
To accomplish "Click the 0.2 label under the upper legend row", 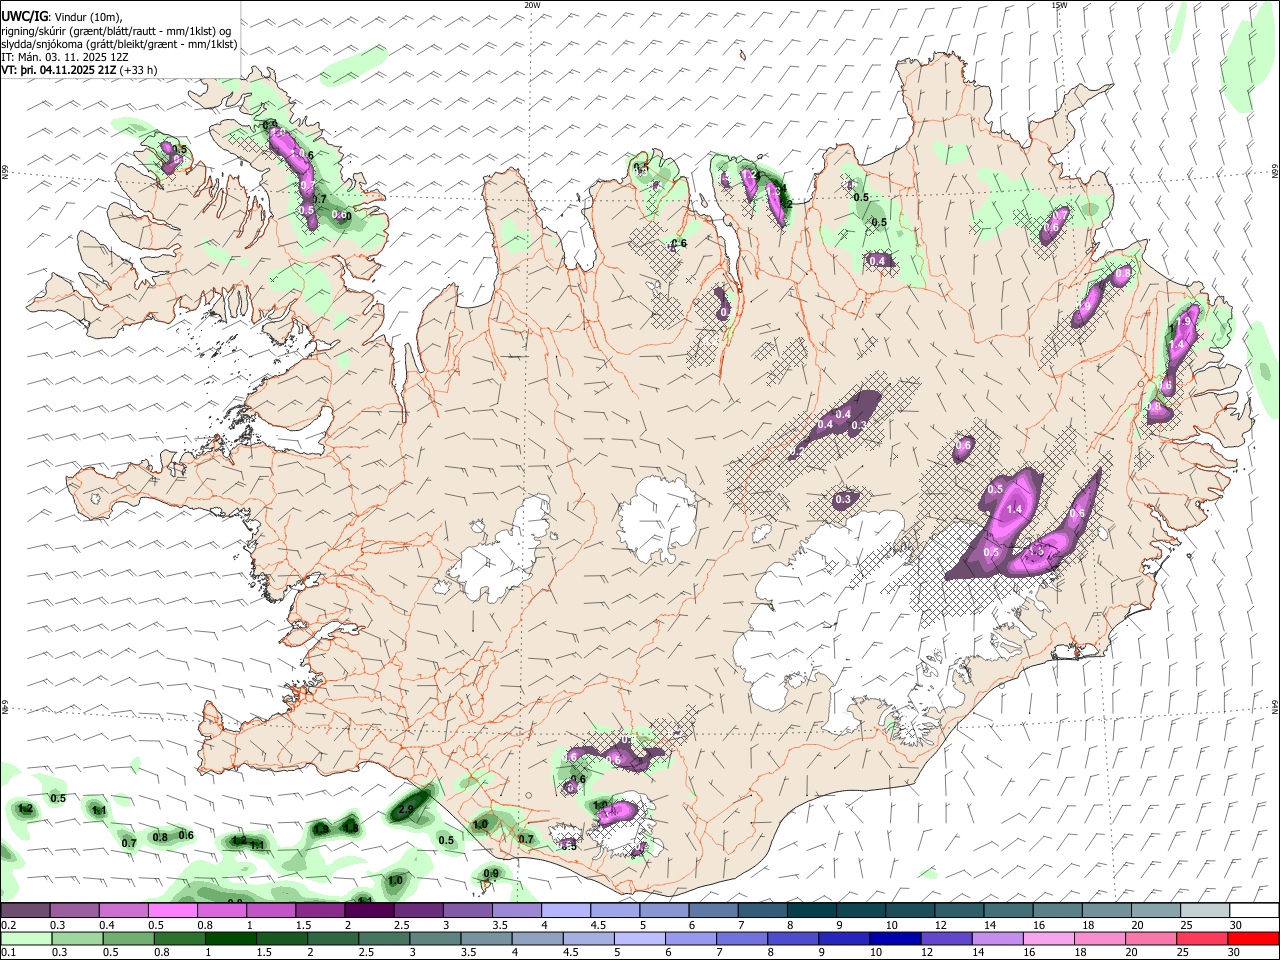I will [x=9, y=925].
